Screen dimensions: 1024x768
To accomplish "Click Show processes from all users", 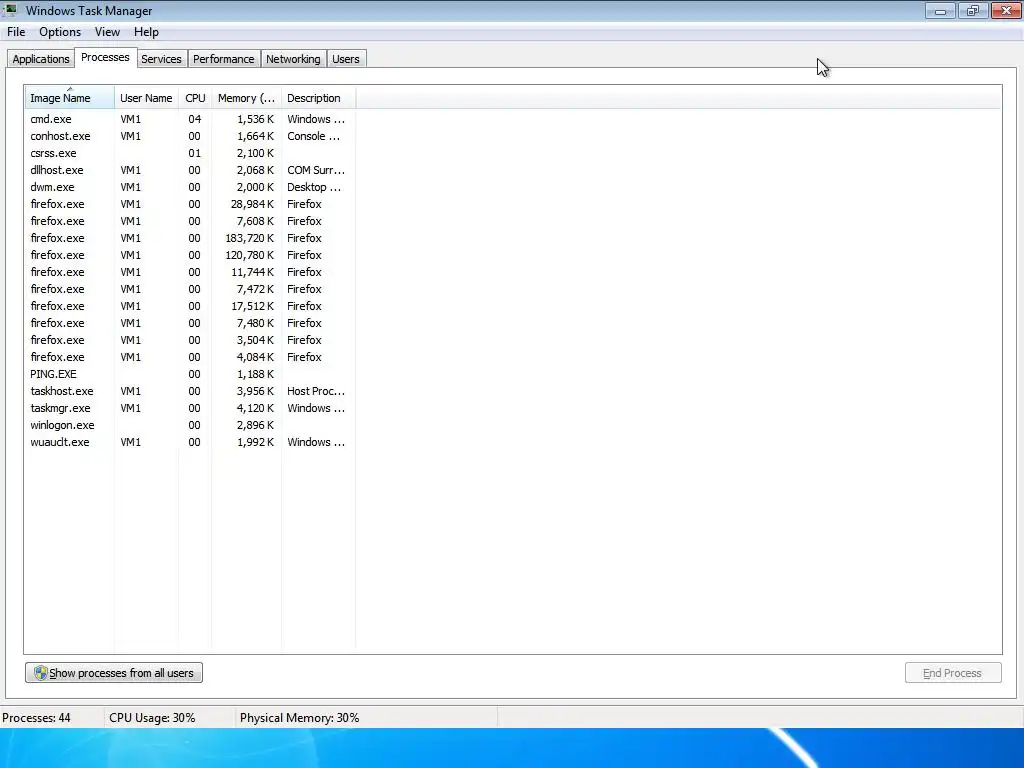I will (114, 673).
